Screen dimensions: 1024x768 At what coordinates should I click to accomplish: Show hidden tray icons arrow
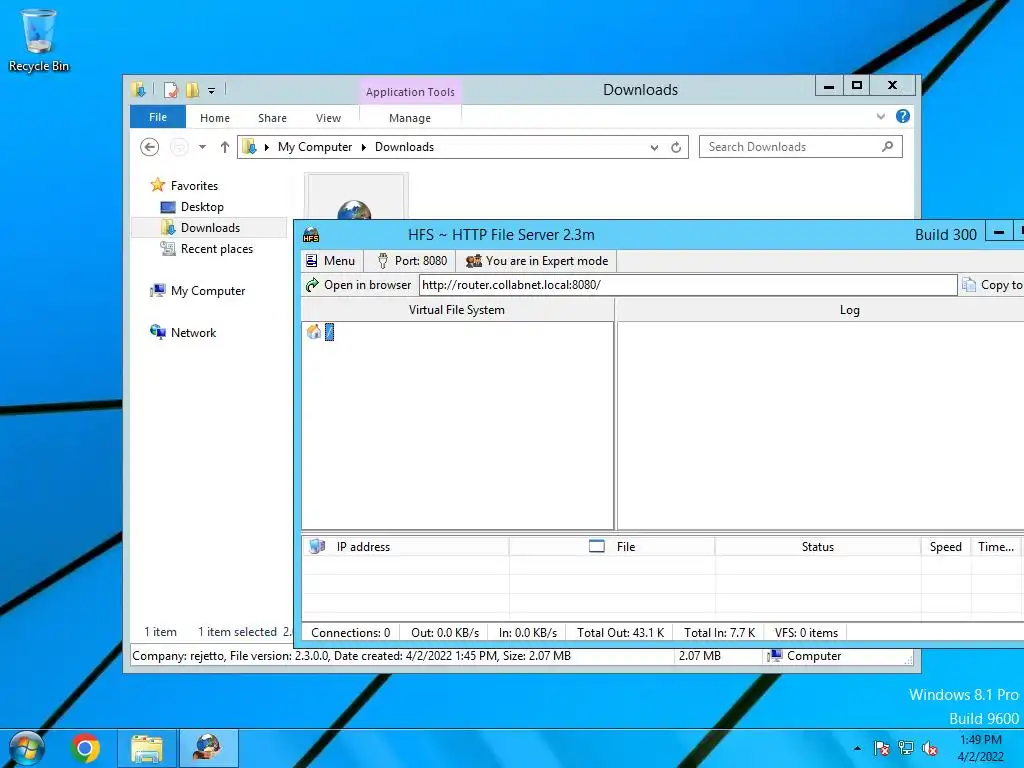pos(857,748)
